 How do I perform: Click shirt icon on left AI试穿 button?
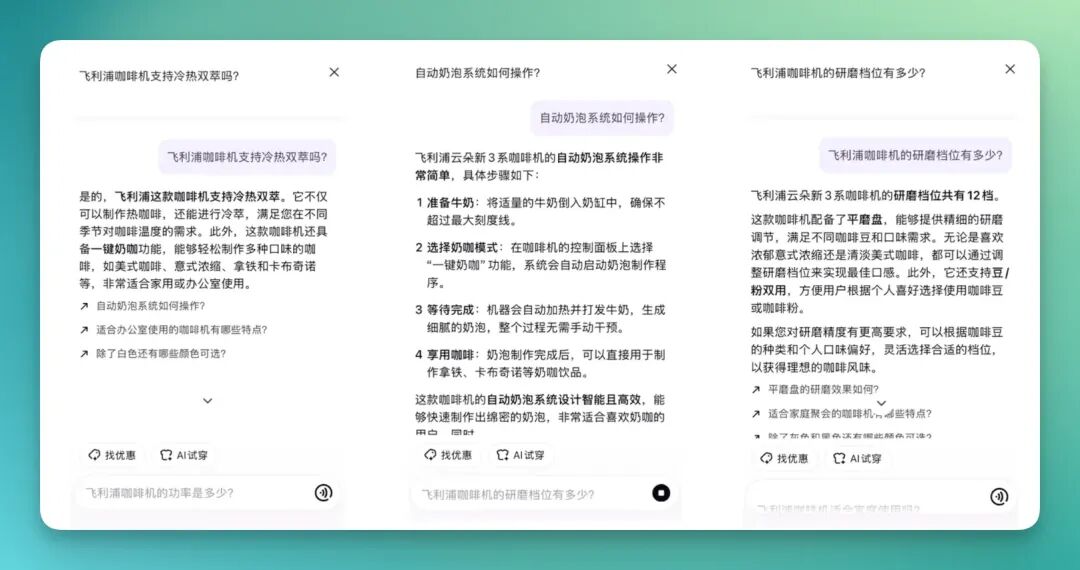coord(166,455)
